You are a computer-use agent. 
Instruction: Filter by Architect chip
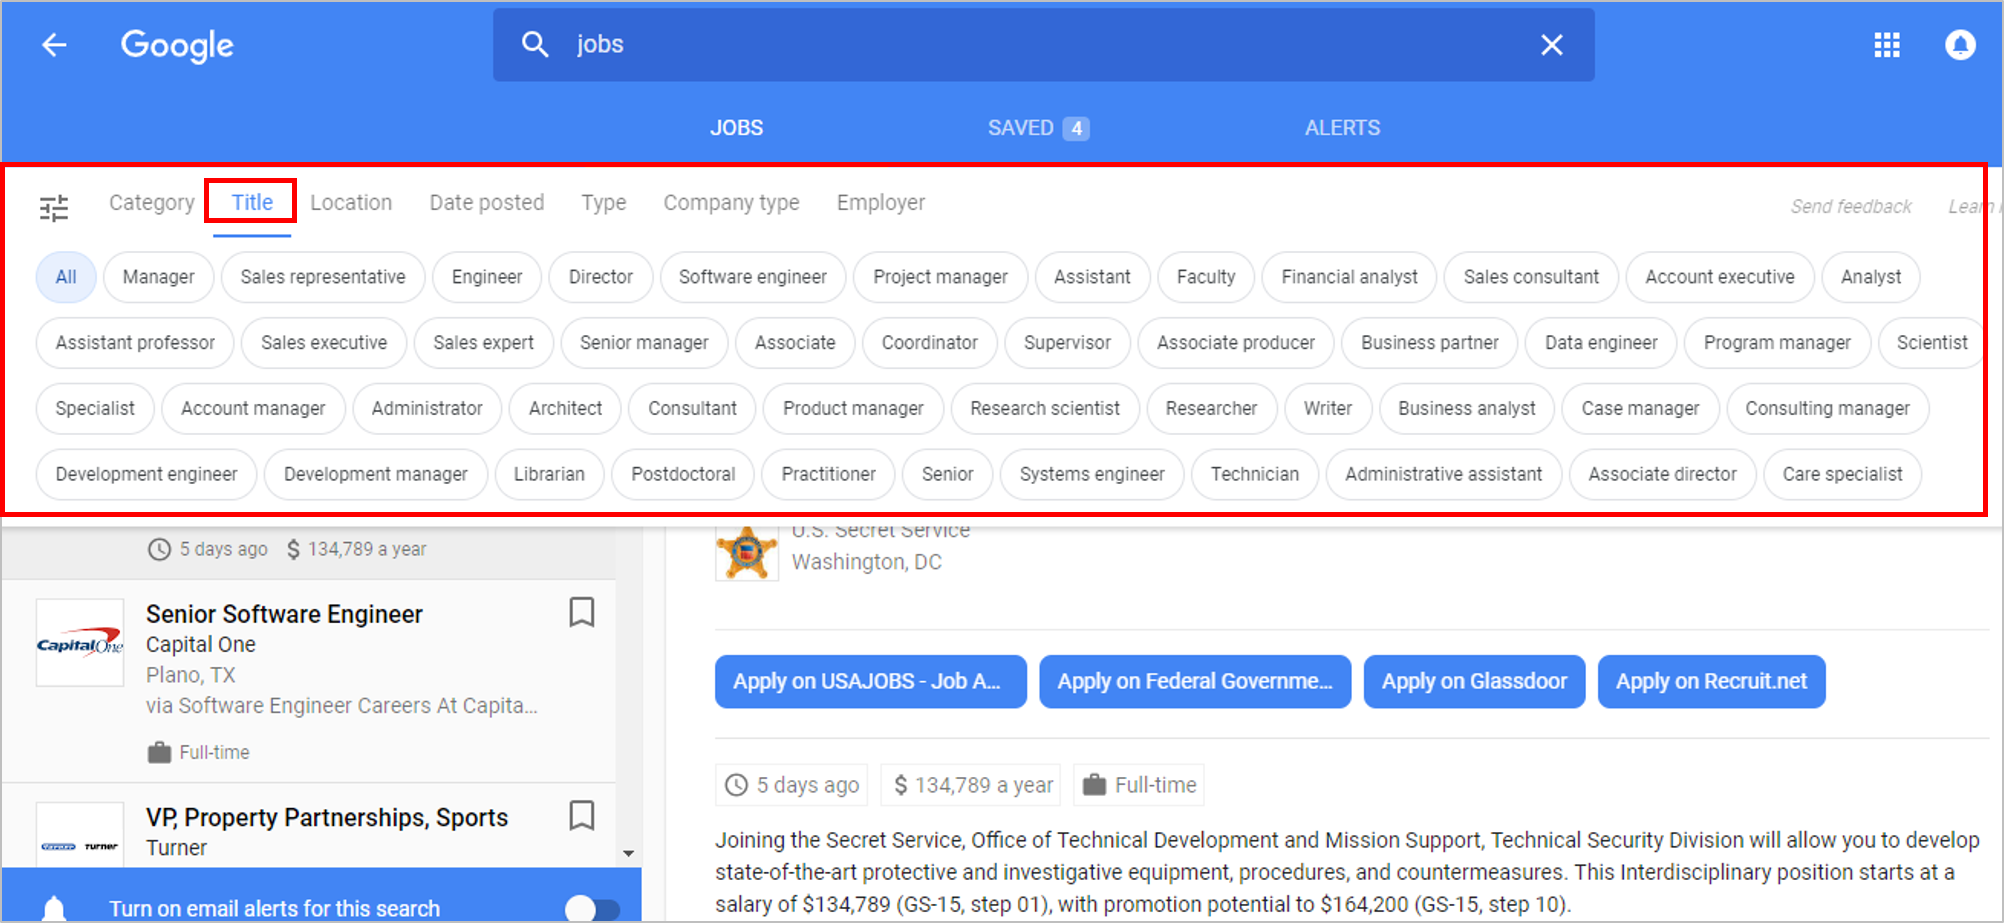click(x=565, y=409)
